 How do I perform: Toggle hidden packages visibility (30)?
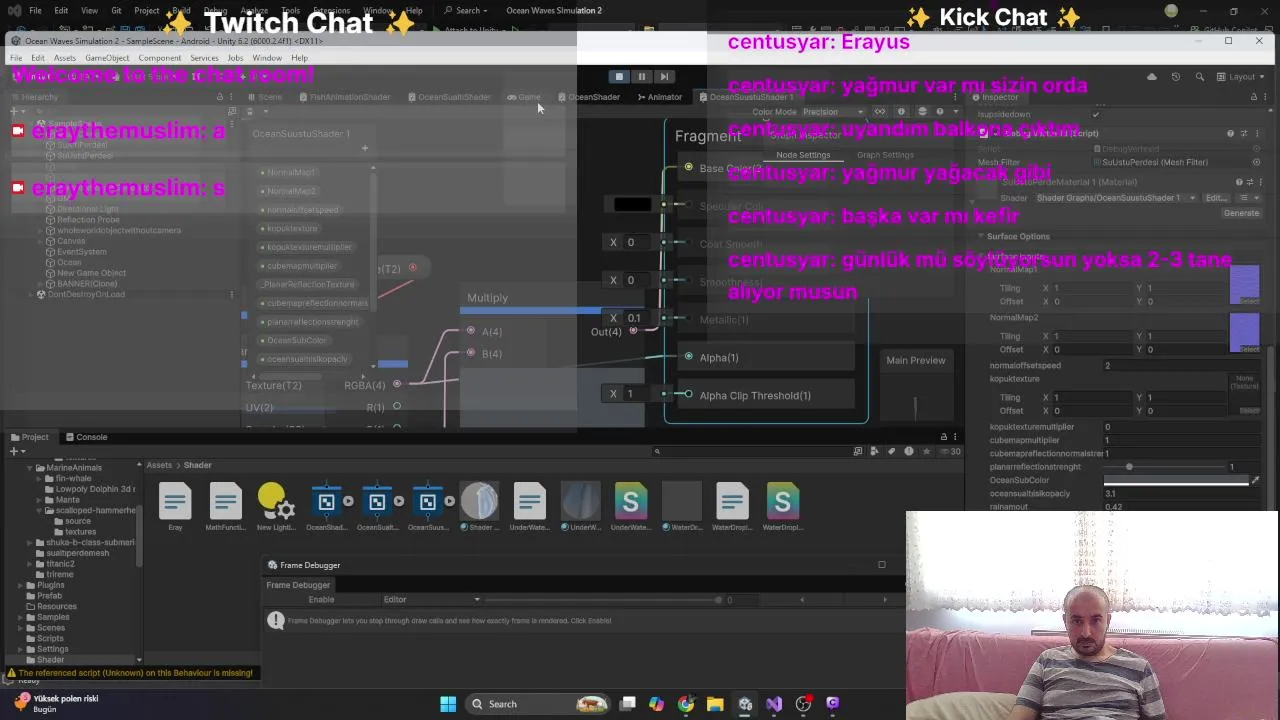point(951,452)
